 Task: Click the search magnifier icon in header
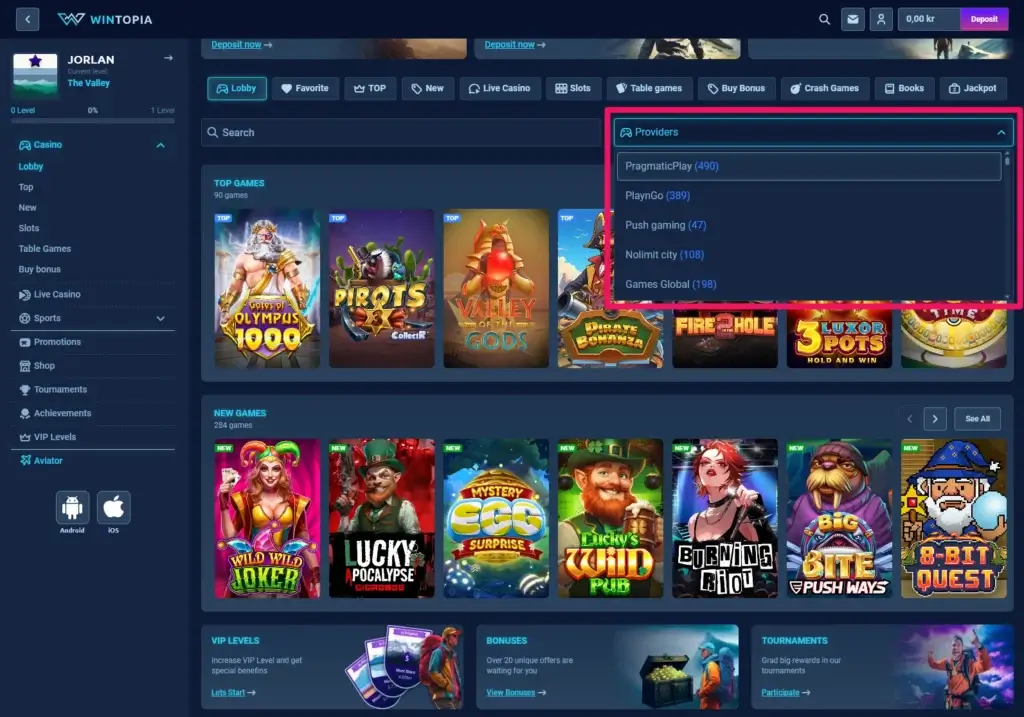(x=824, y=19)
